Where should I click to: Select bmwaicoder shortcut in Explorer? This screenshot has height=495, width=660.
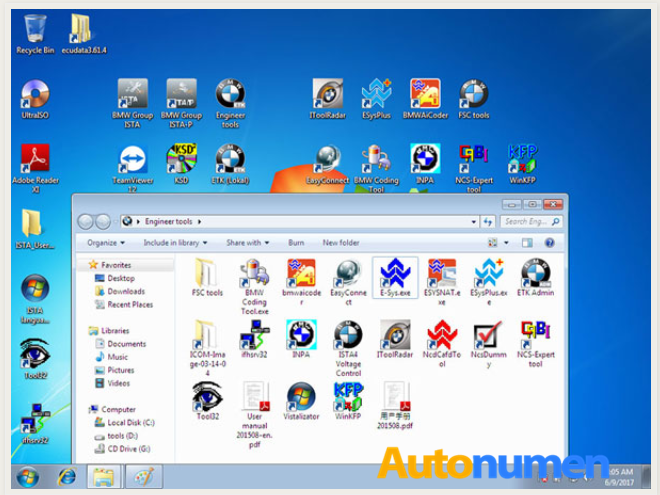coord(301,282)
